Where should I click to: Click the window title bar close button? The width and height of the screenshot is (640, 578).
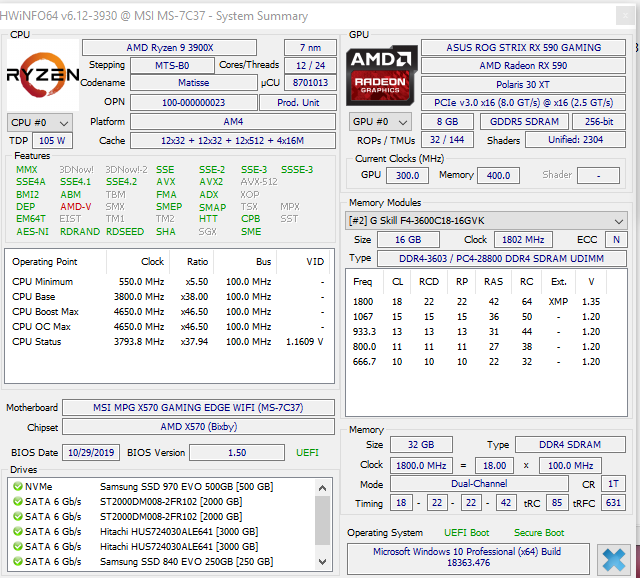625,16
